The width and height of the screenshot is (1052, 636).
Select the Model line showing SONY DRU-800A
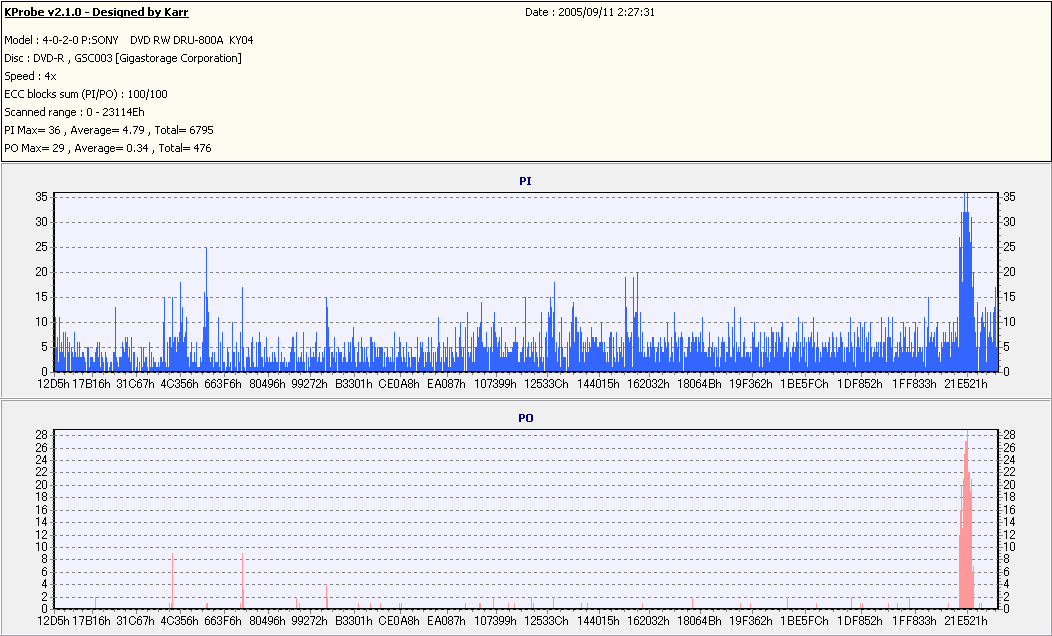coord(129,40)
